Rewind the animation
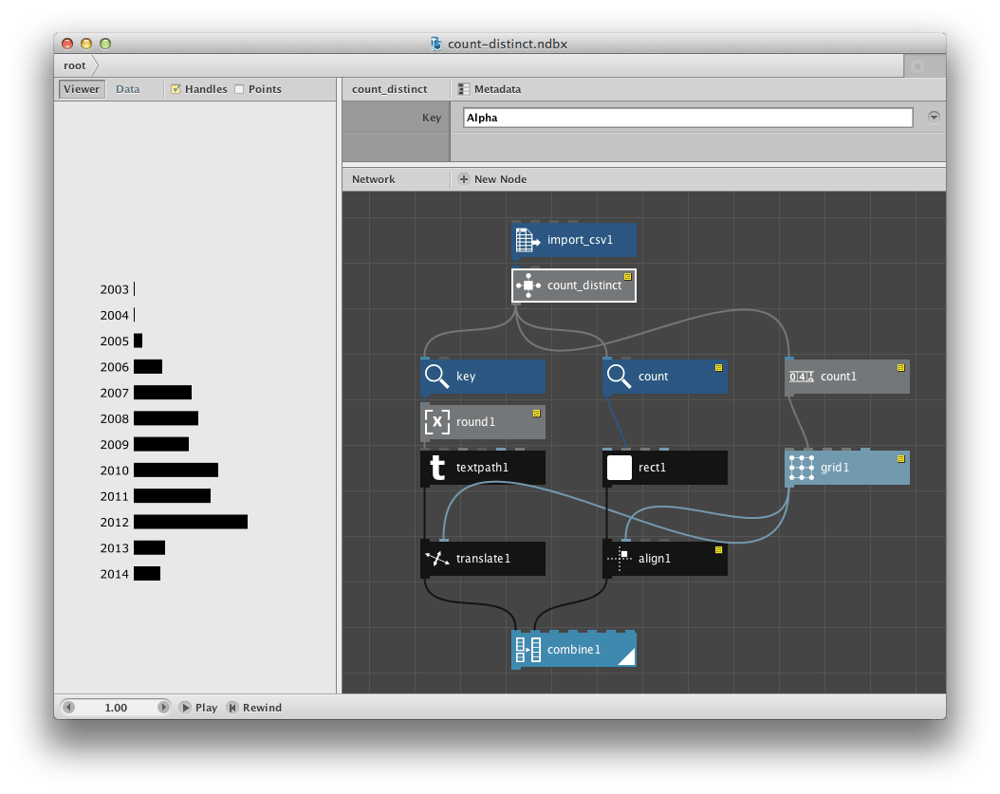 click(x=254, y=707)
